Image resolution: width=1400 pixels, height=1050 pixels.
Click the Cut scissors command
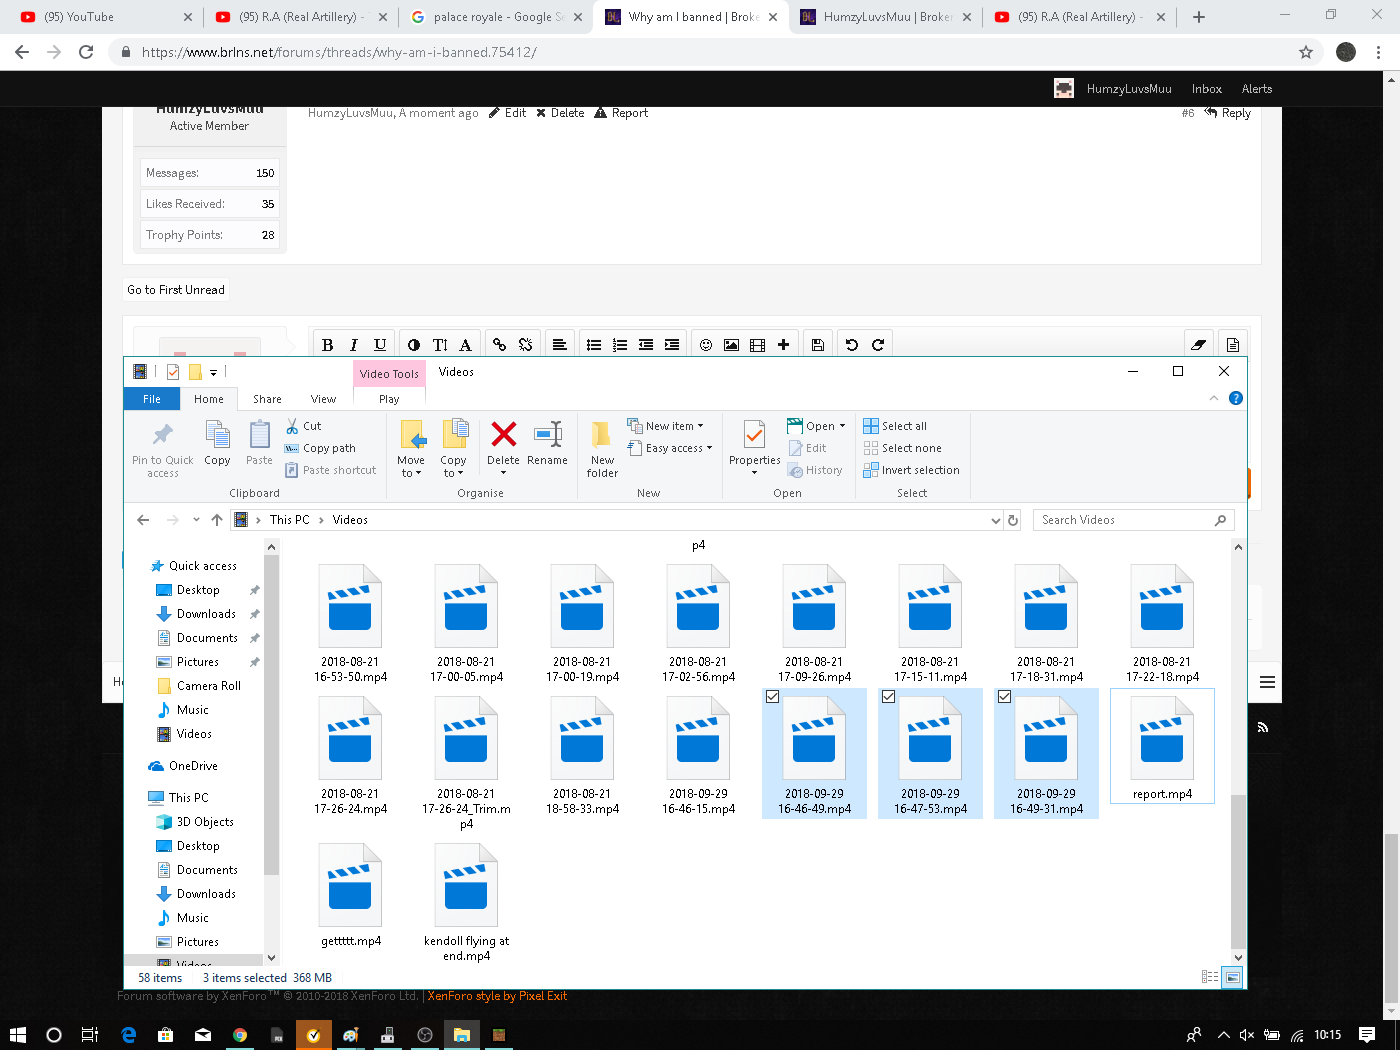(x=303, y=426)
